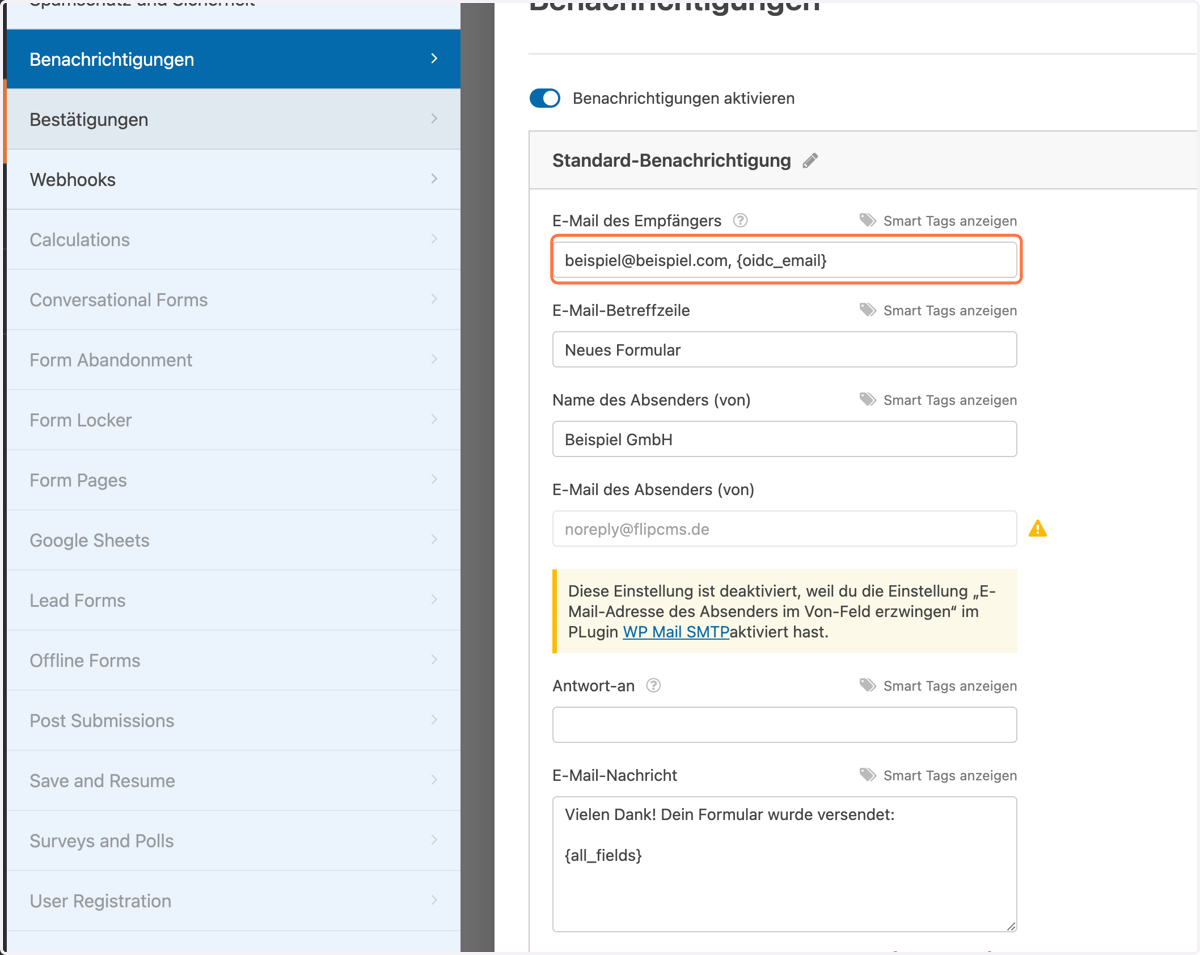1200x955 pixels.
Task: Click the E-Mail des Empfängers input field
Action: [784, 260]
